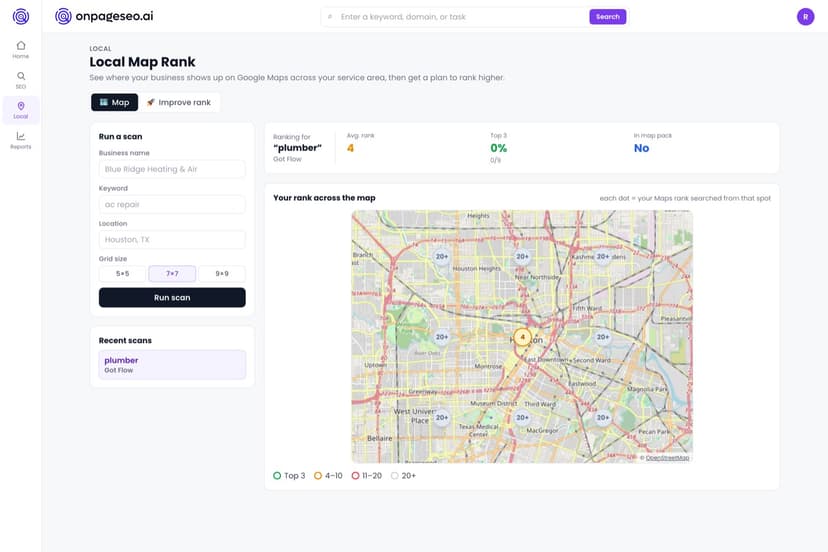Select the 7×7 grid size
Viewport: 828px width, 552px height.
click(x=172, y=274)
